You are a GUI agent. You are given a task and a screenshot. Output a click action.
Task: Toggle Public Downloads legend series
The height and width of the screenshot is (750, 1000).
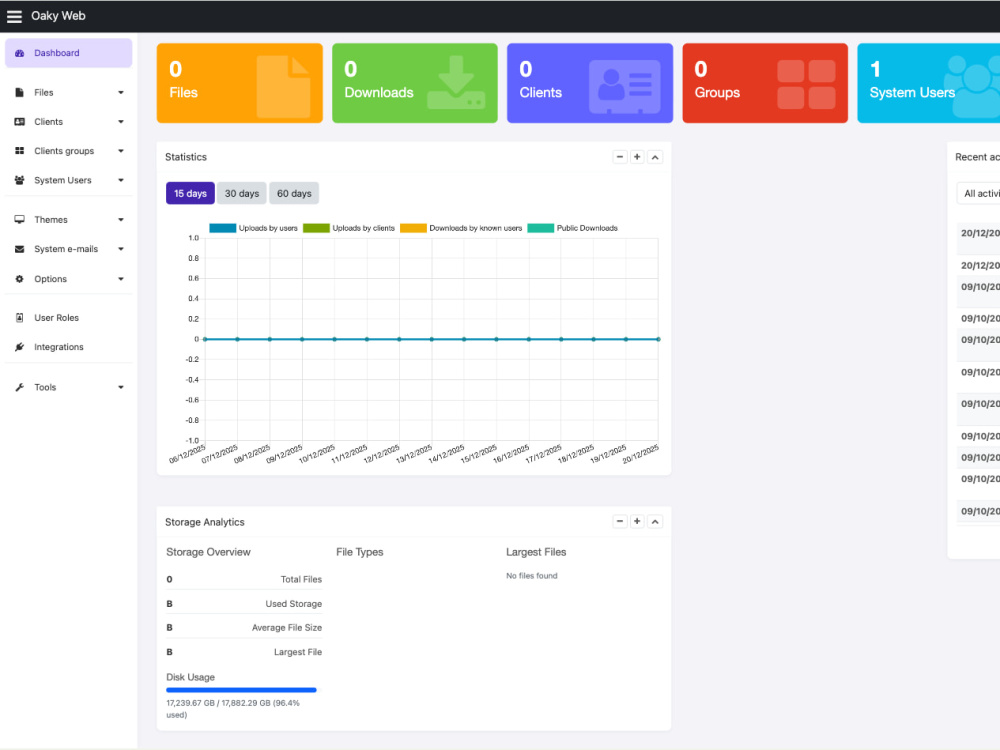[573, 228]
